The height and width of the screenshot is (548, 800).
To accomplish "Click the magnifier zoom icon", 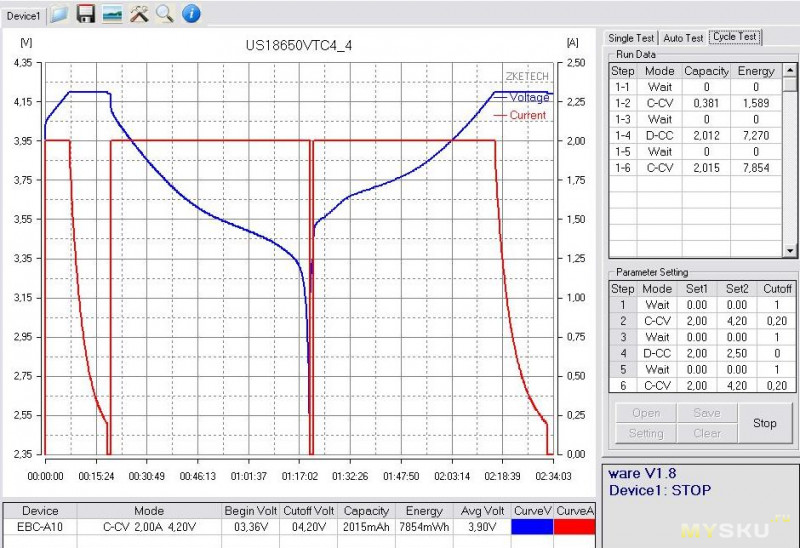I will click(x=164, y=13).
